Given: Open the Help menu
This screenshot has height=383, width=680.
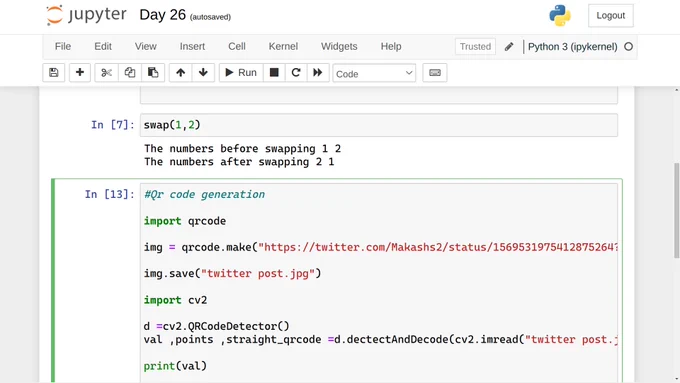Looking at the screenshot, I should [391, 46].
